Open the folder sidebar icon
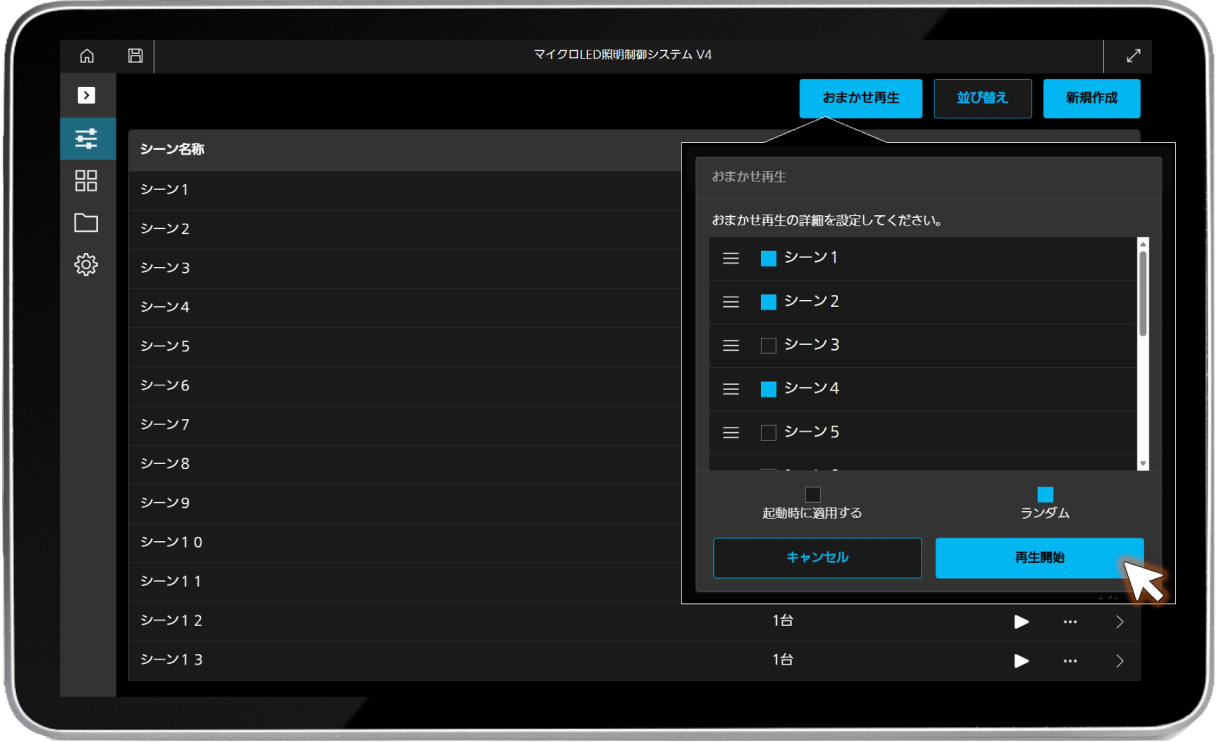 [x=87, y=223]
